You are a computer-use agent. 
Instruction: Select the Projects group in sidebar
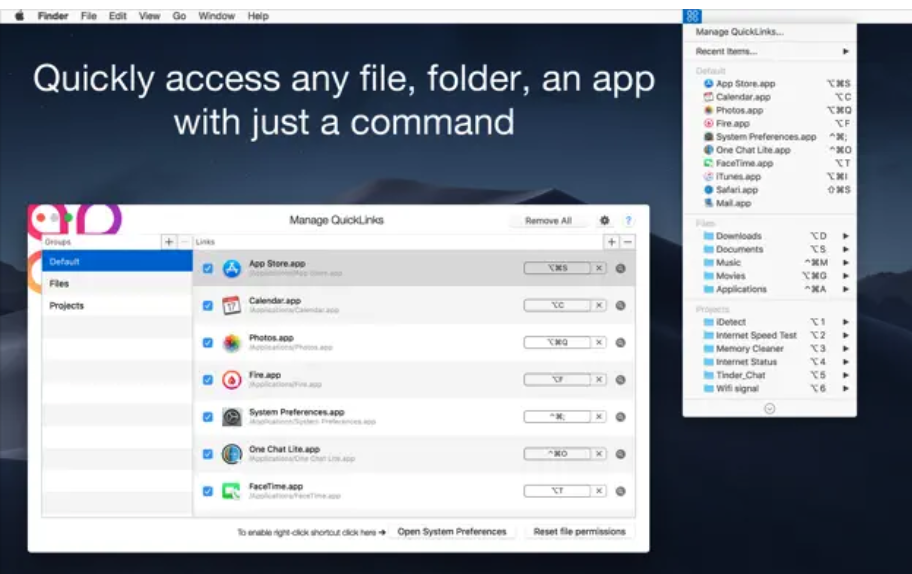click(x=117, y=306)
